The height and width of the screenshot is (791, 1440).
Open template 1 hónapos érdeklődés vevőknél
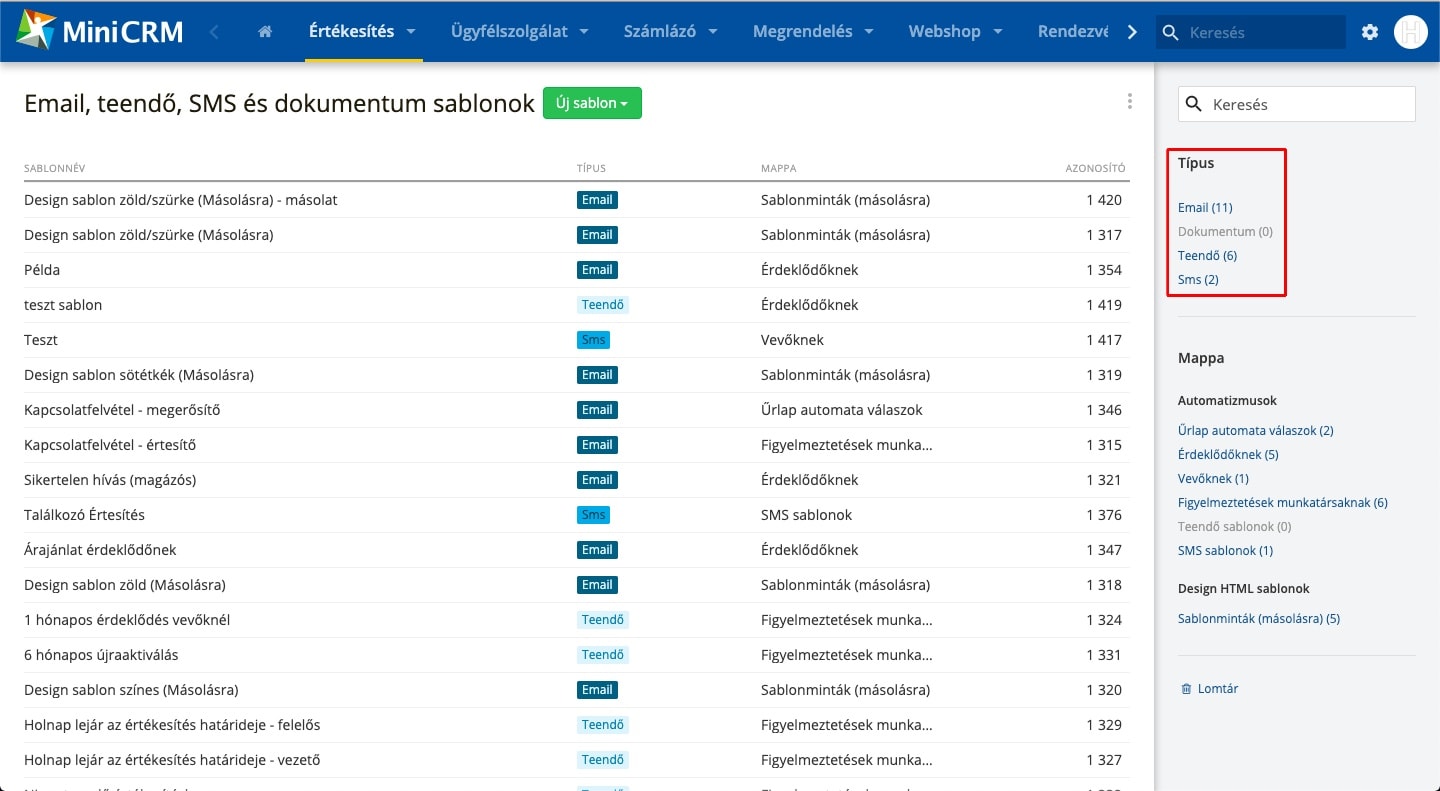point(127,620)
